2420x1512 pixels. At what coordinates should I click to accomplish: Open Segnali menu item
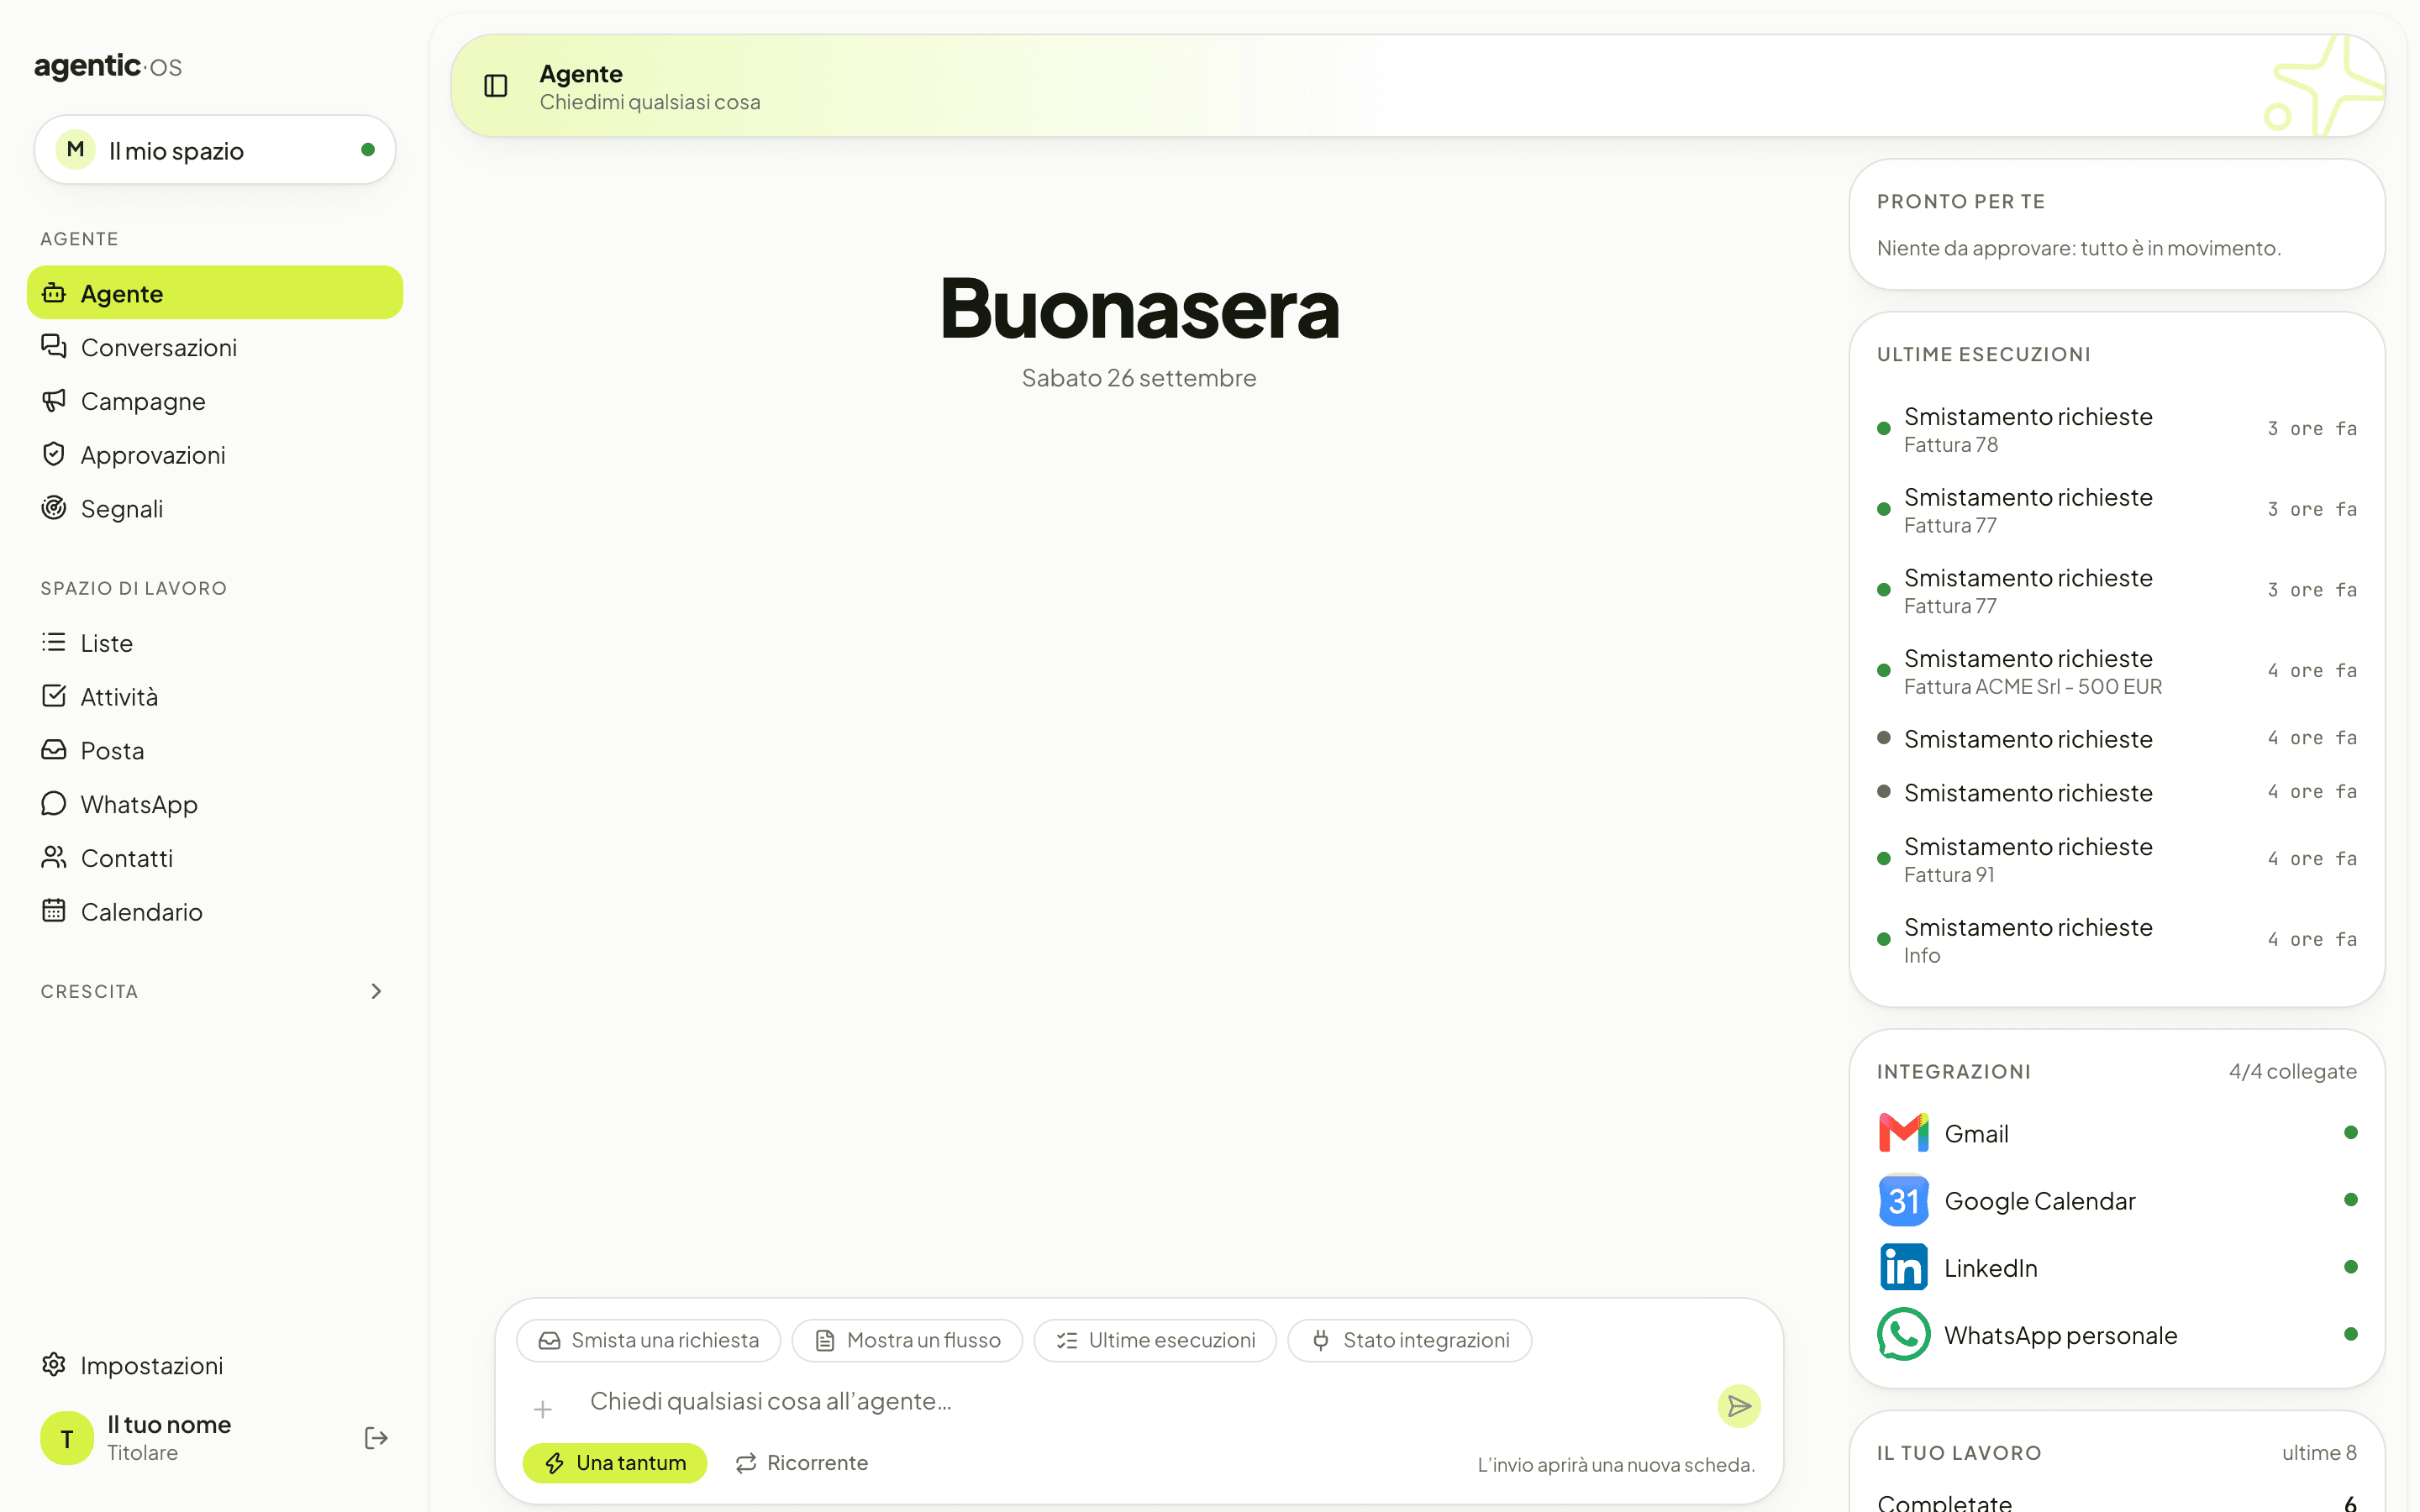tap(215, 509)
